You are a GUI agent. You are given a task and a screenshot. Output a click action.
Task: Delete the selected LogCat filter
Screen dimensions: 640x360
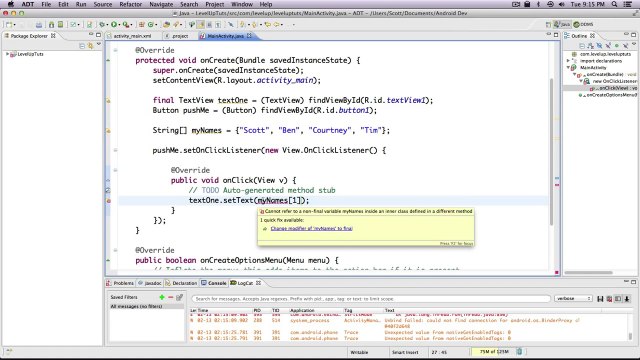[171, 297]
